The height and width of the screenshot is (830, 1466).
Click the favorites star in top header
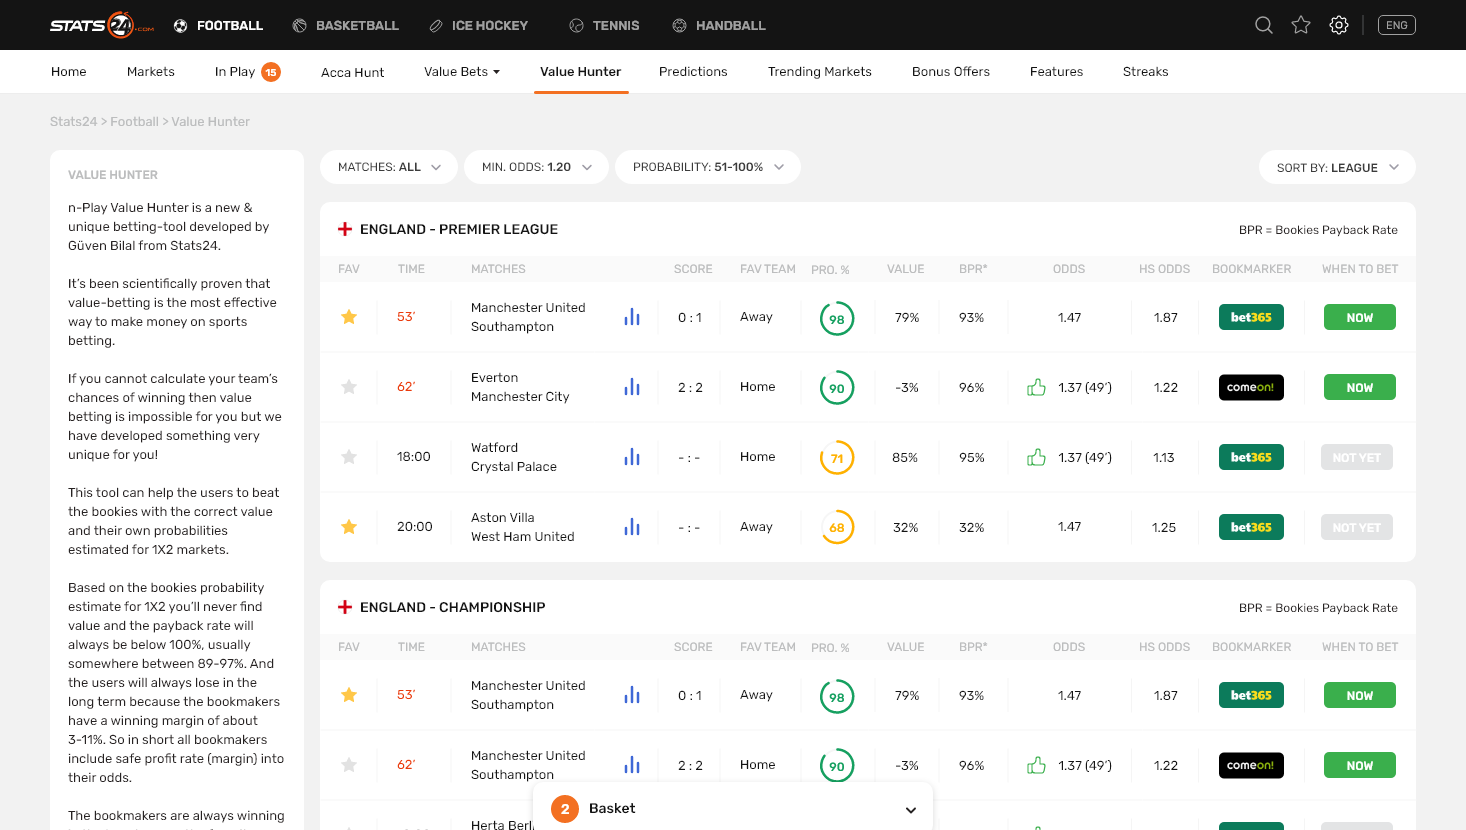point(1301,25)
